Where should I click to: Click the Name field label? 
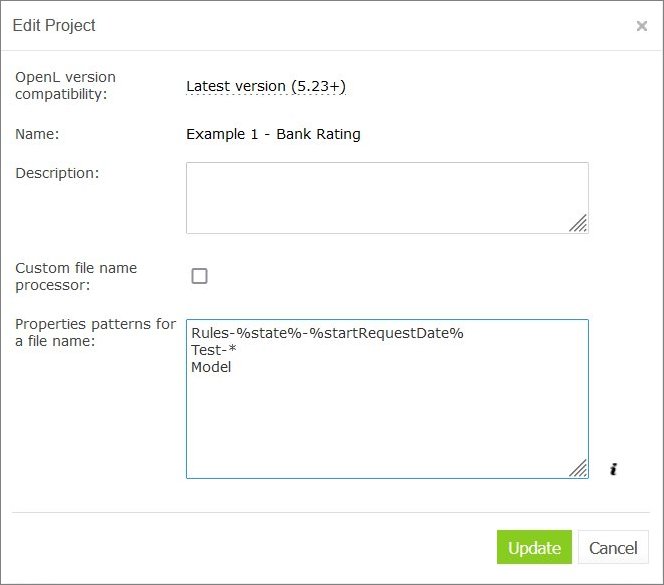point(38,134)
